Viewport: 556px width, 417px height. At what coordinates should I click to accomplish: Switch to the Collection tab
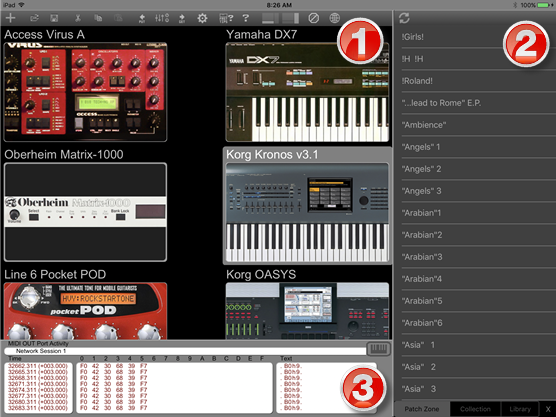click(x=475, y=409)
